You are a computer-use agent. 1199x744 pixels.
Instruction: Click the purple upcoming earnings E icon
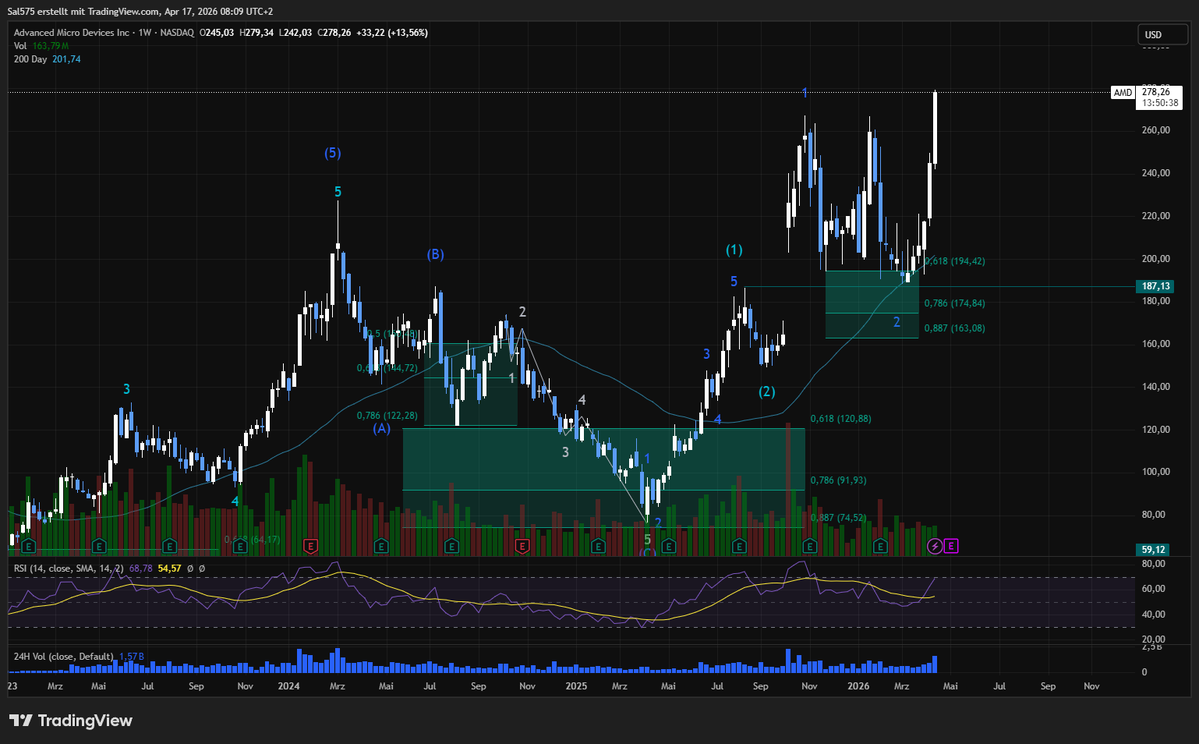[x=950, y=546]
